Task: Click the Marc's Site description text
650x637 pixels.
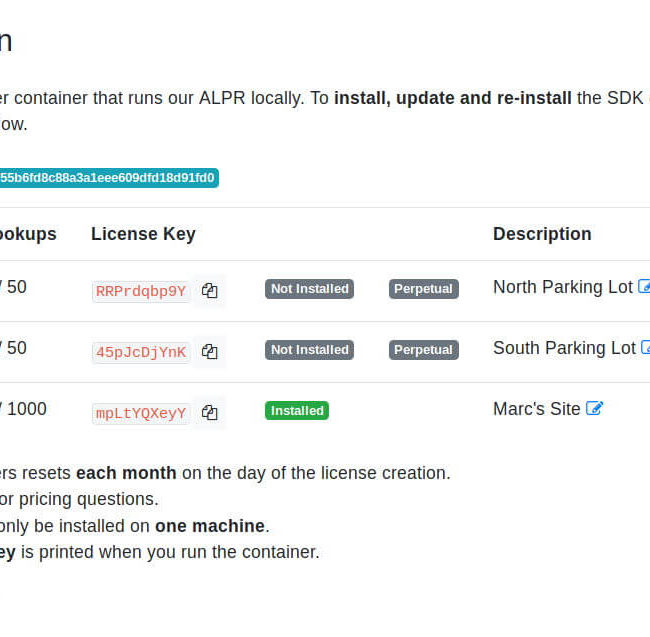Action: pos(536,409)
